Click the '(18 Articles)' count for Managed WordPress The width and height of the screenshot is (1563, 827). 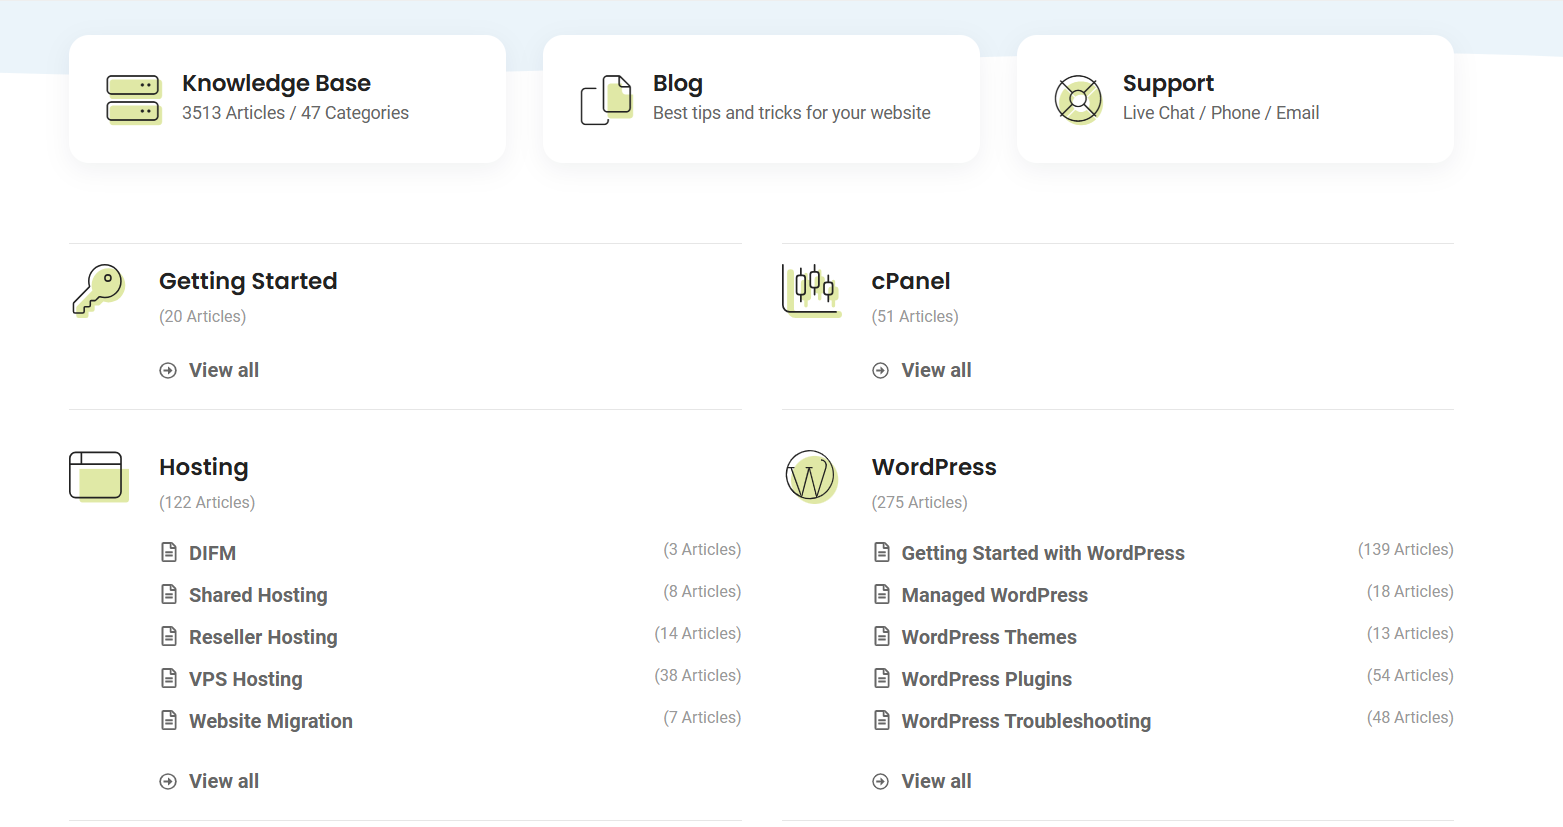click(1410, 591)
